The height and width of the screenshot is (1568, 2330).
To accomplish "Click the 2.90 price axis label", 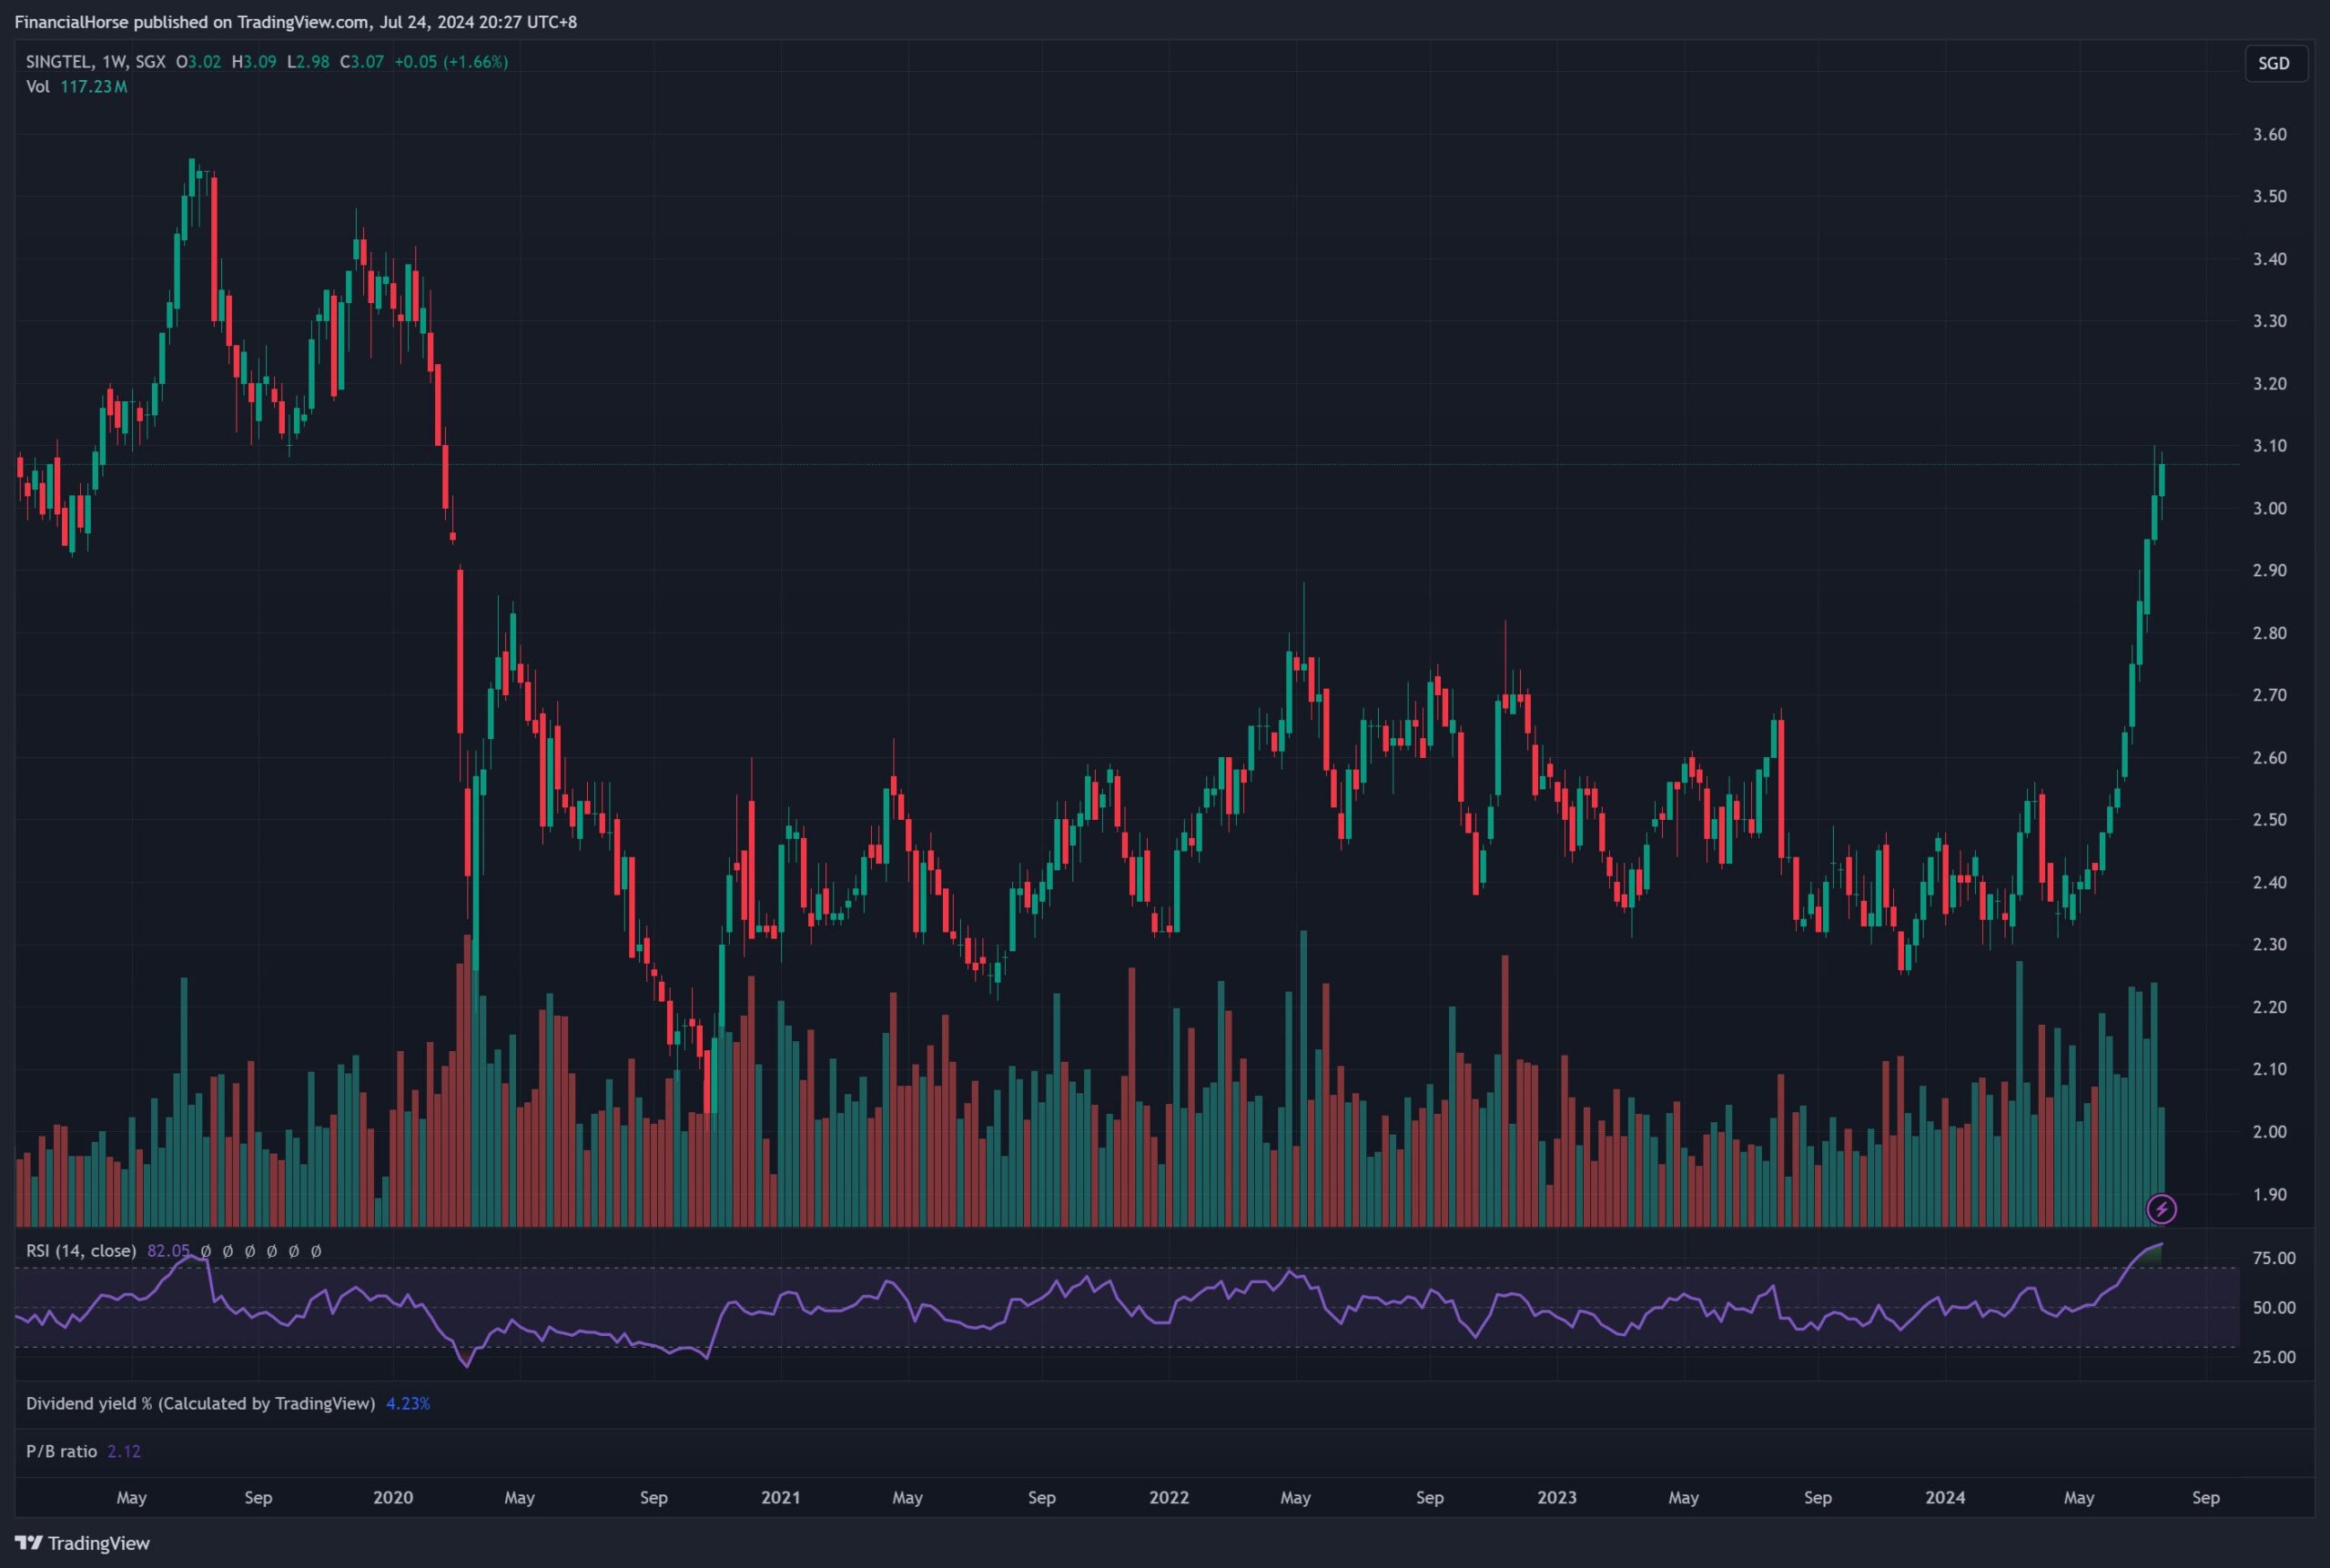I will pyautogui.click(x=2269, y=571).
